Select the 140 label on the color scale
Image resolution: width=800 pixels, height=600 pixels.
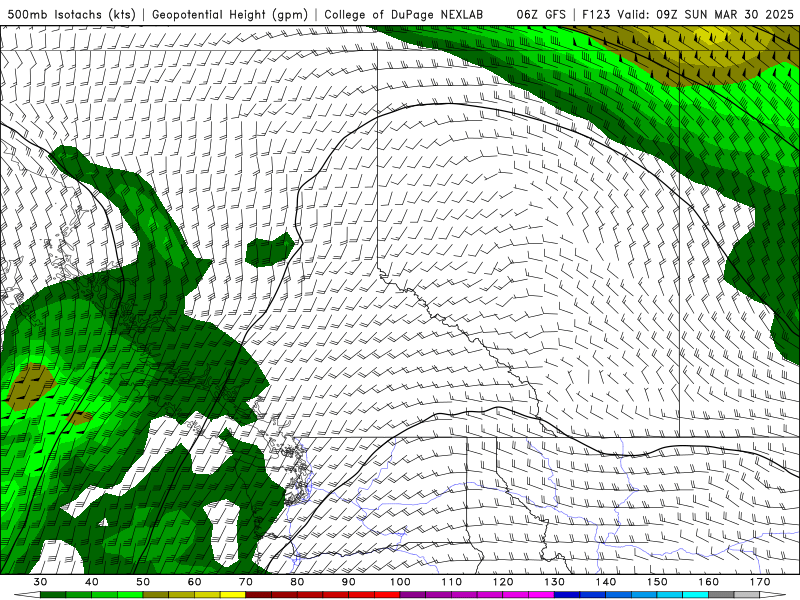pyautogui.click(x=606, y=582)
